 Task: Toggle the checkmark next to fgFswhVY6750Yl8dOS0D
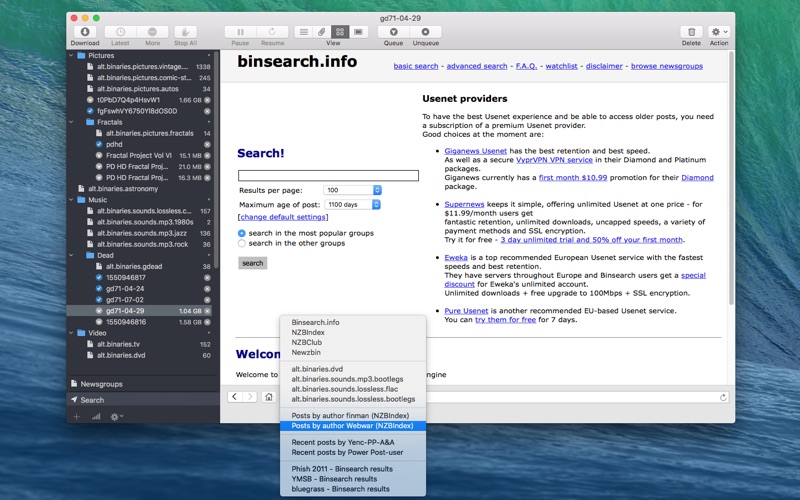(x=90, y=111)
